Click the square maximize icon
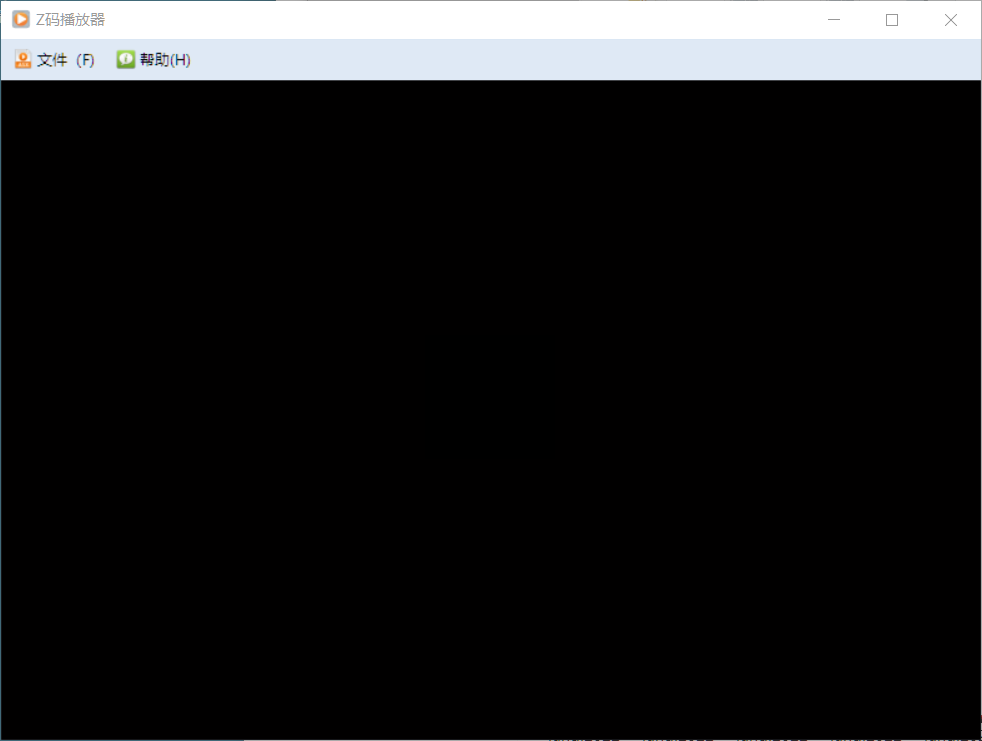The image size is (982, 741). pos(892,20)
